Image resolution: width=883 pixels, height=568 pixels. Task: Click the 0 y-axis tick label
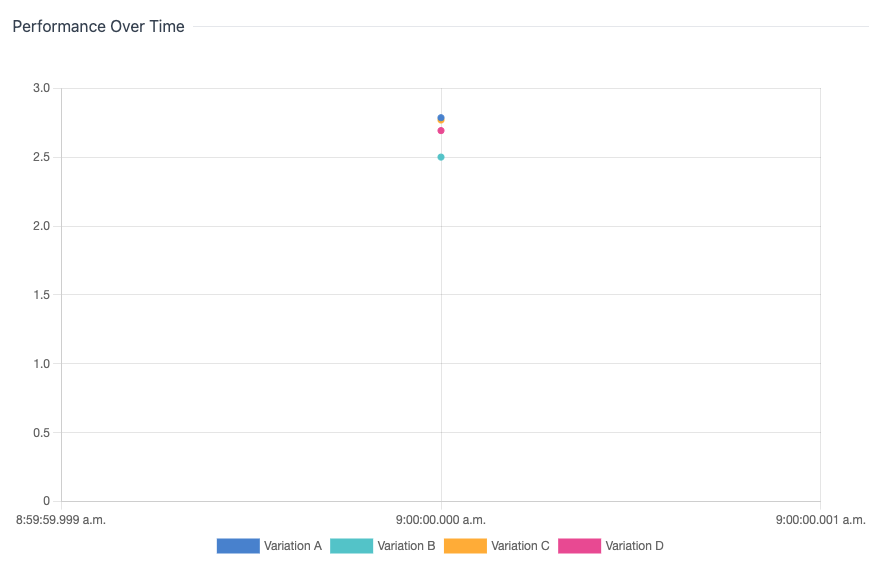[x=46, y=501]
